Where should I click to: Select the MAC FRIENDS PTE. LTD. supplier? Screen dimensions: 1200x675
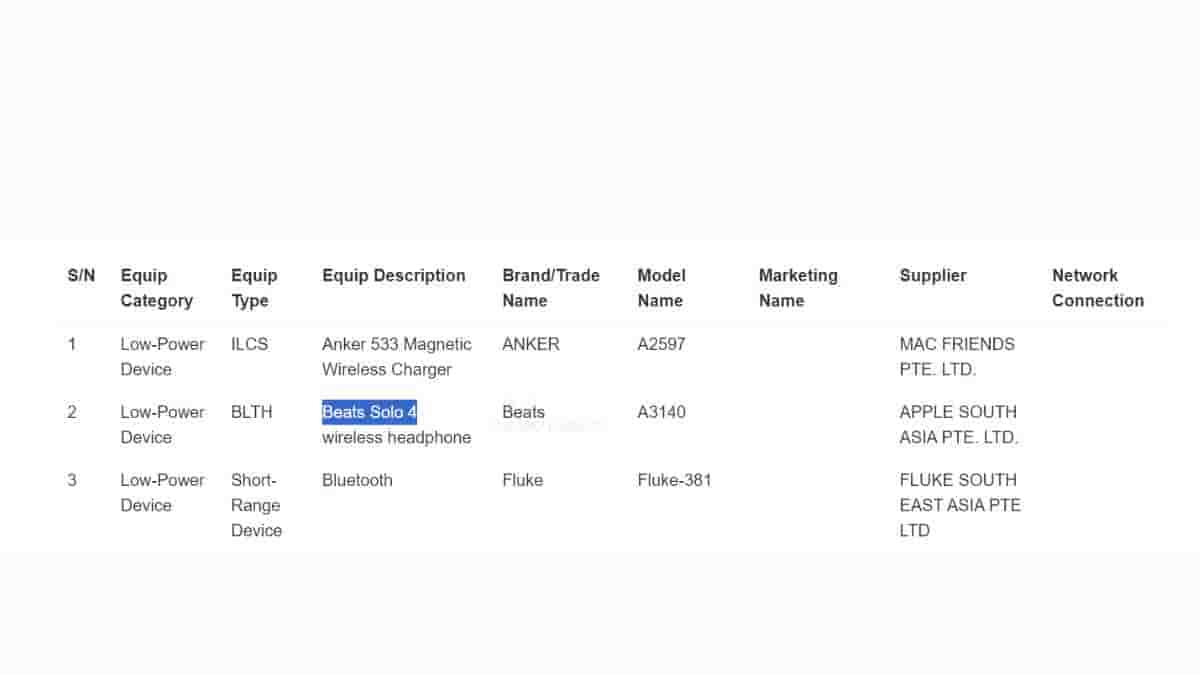click(956, 357)
